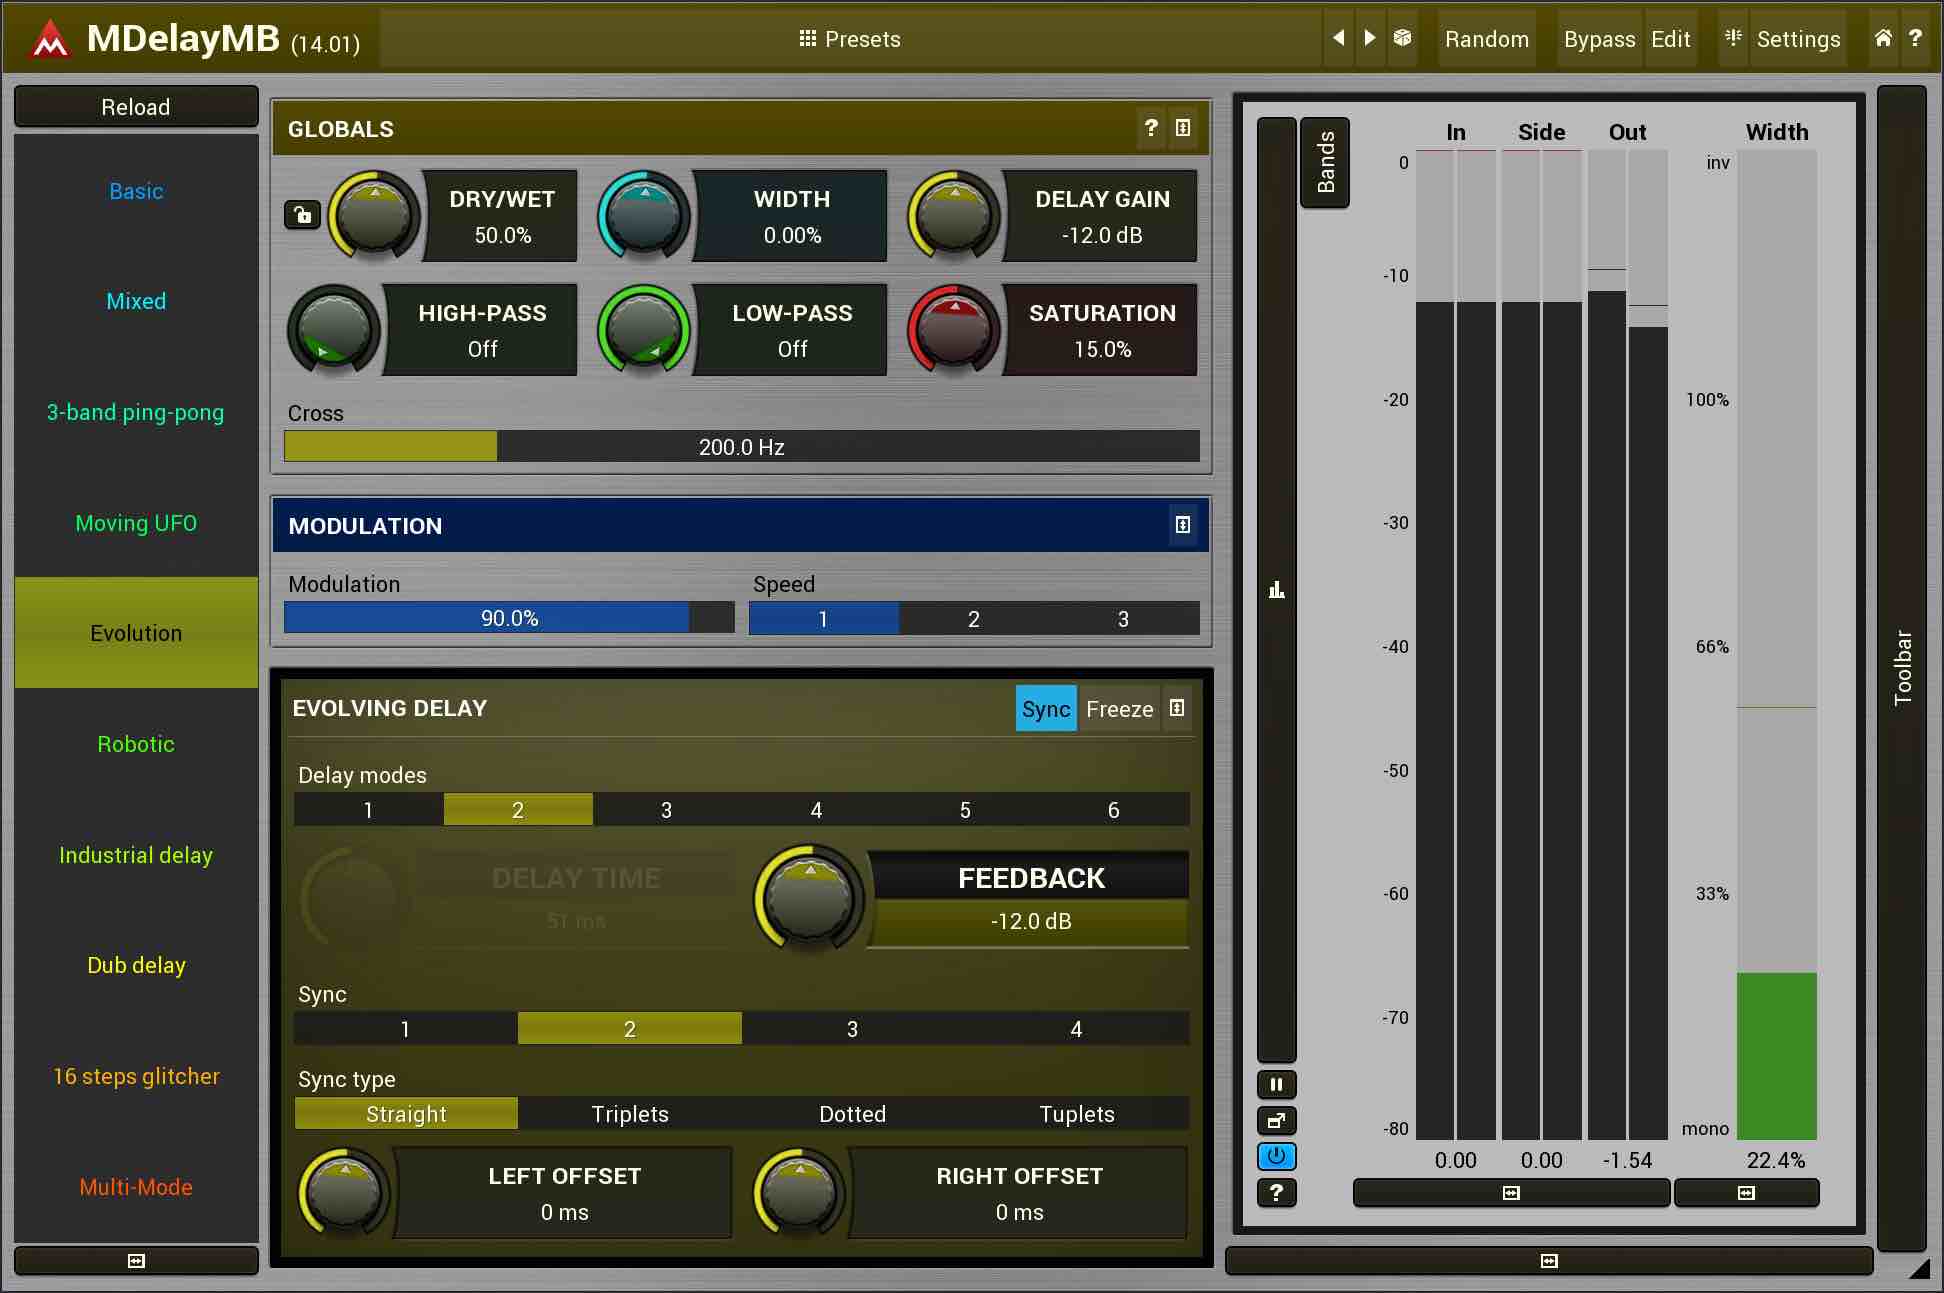Toggle the Sync button off
The height and width of the screenshot is (1293, 1944).
pyautogui.click(x=1045, y=709)
